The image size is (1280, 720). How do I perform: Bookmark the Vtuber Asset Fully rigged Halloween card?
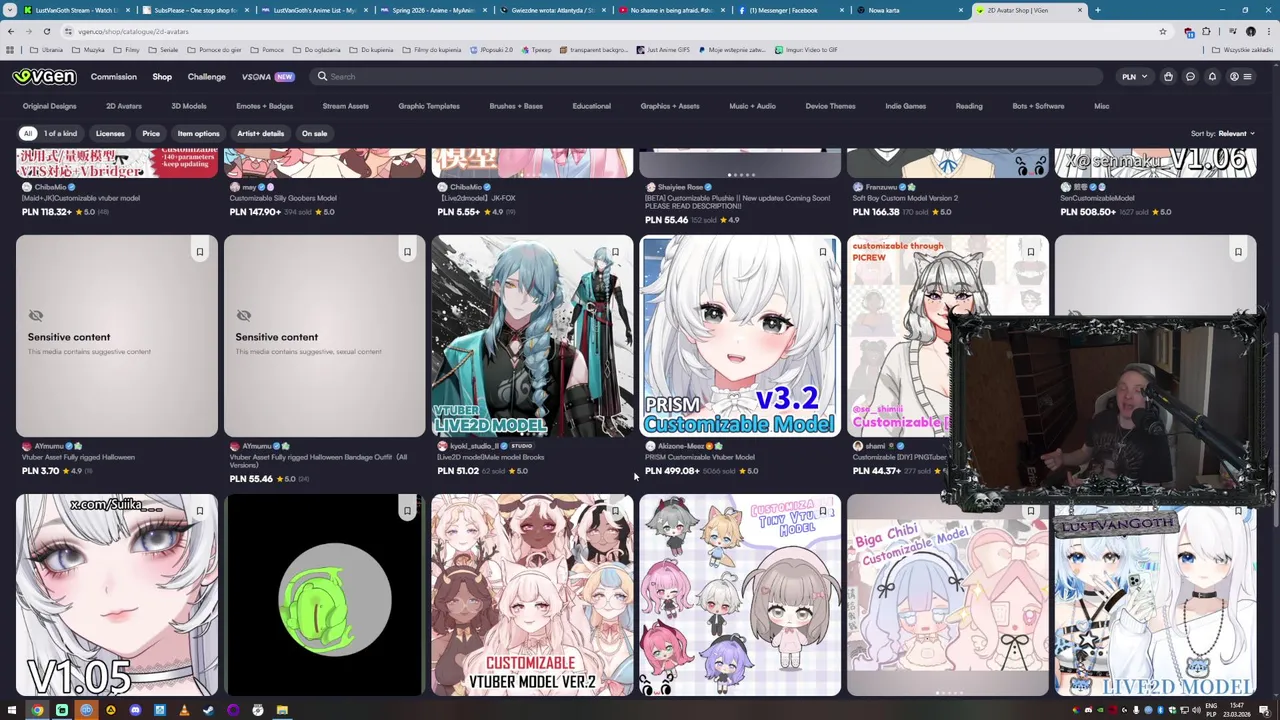click(x=199, y=252)
